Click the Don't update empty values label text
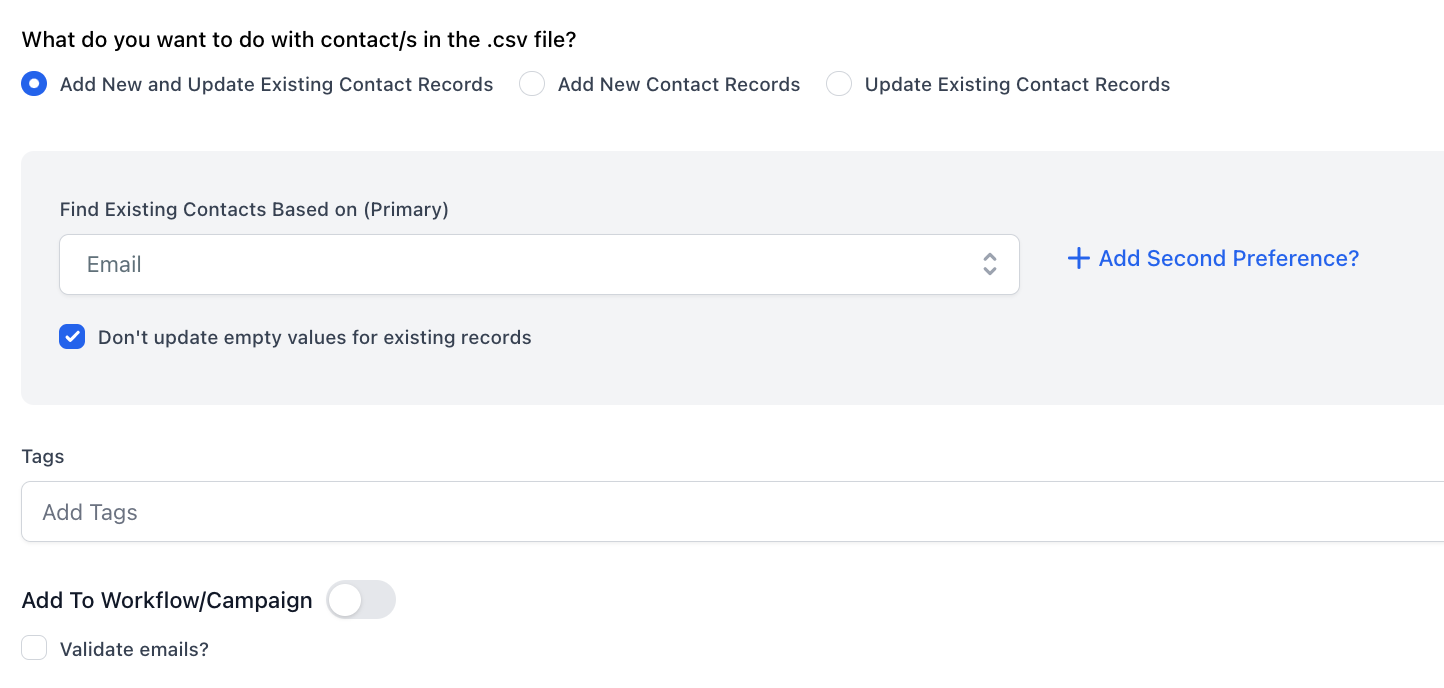This screenshot has height=688, width=1444. [x=314, y=337]
